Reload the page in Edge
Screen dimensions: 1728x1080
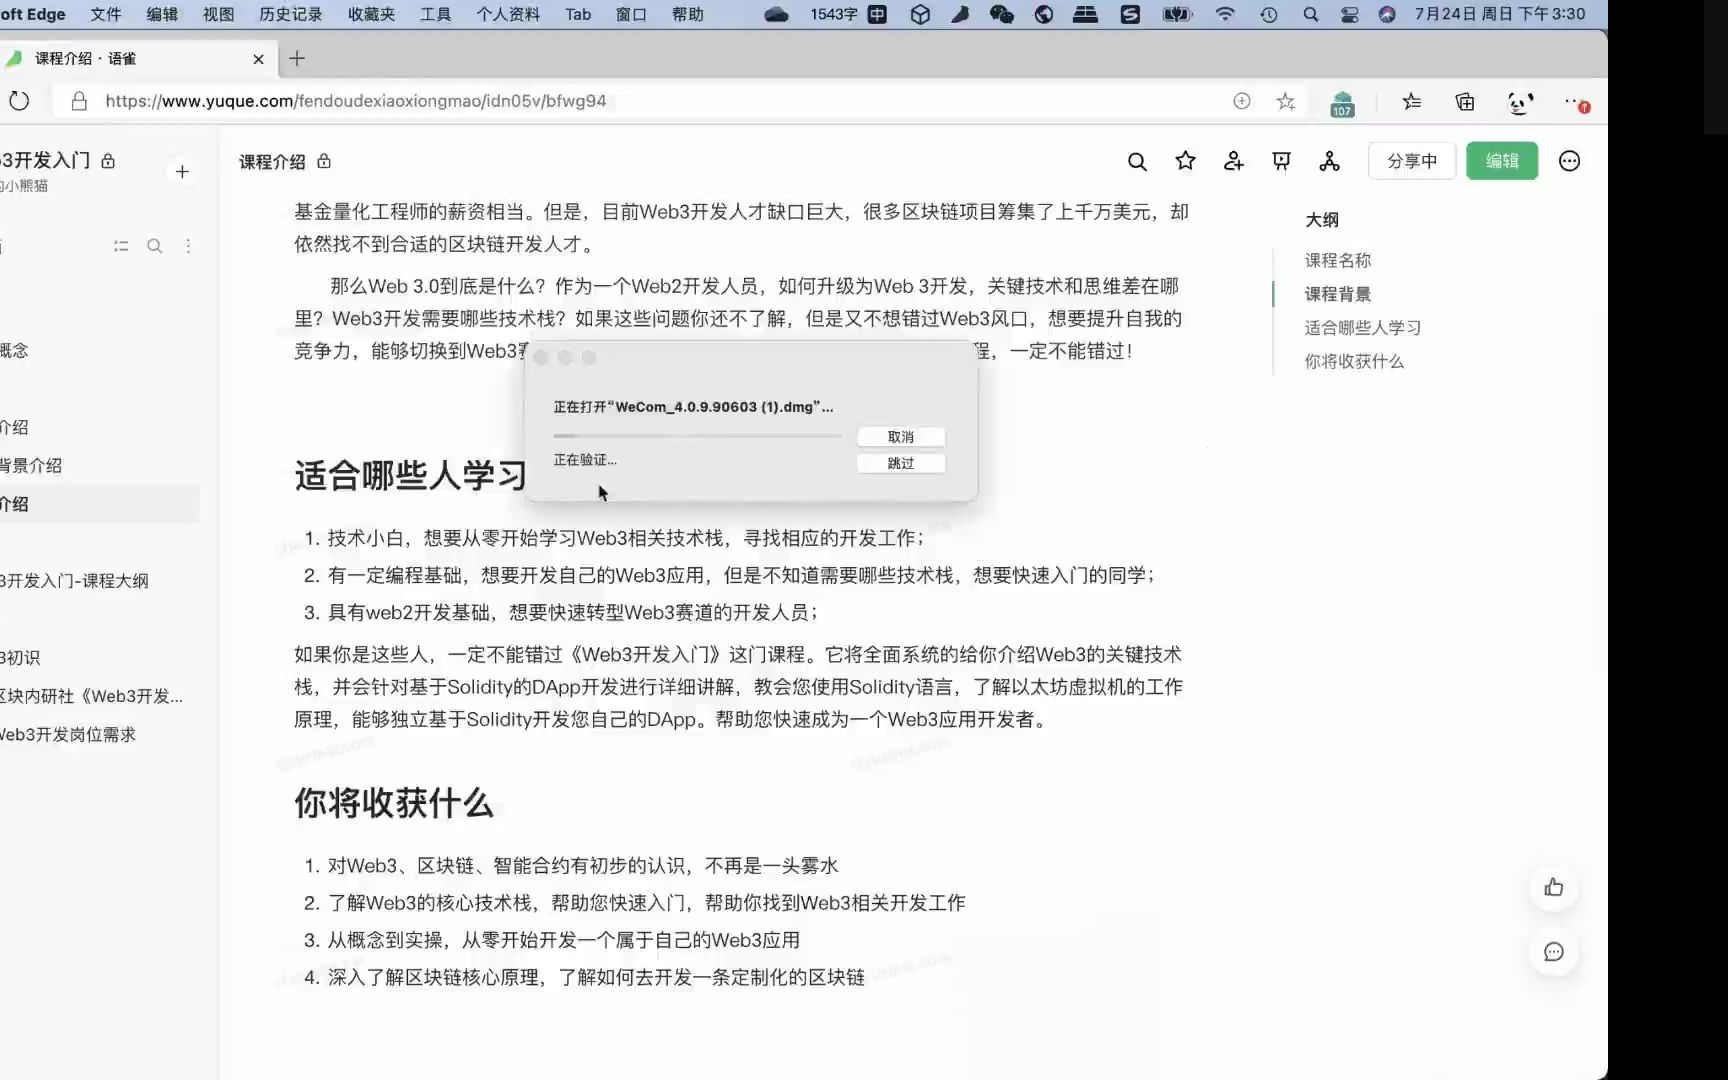click(x=19, y=101)
